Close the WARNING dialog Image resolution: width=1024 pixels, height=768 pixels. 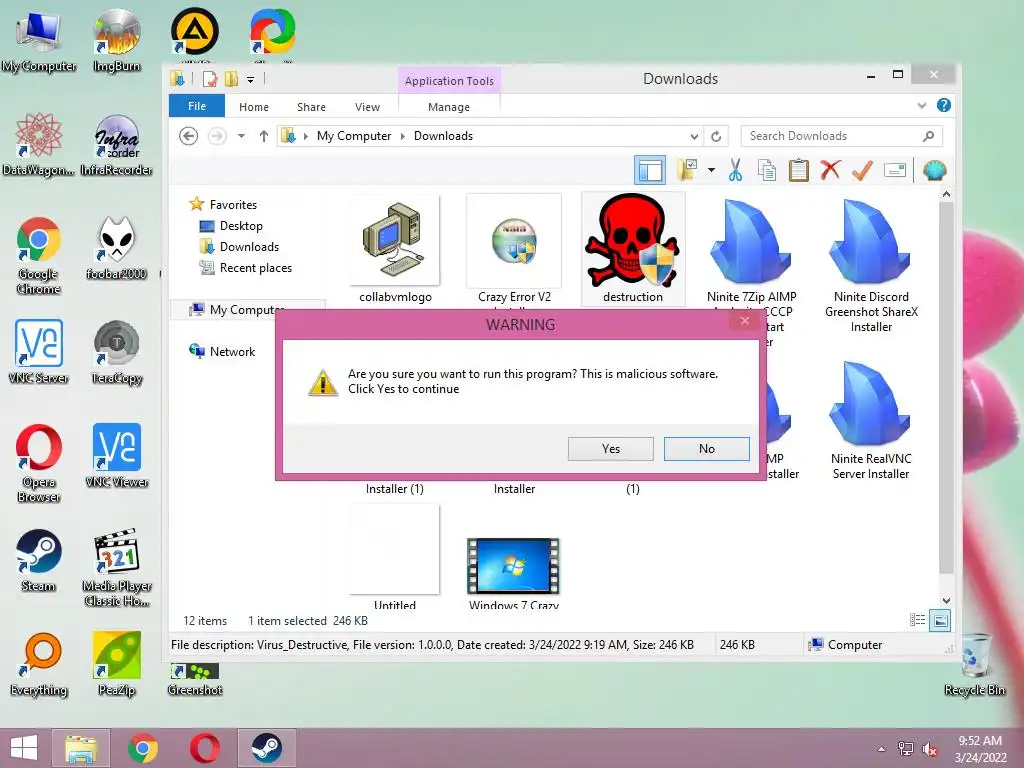(x=744, y=321)
